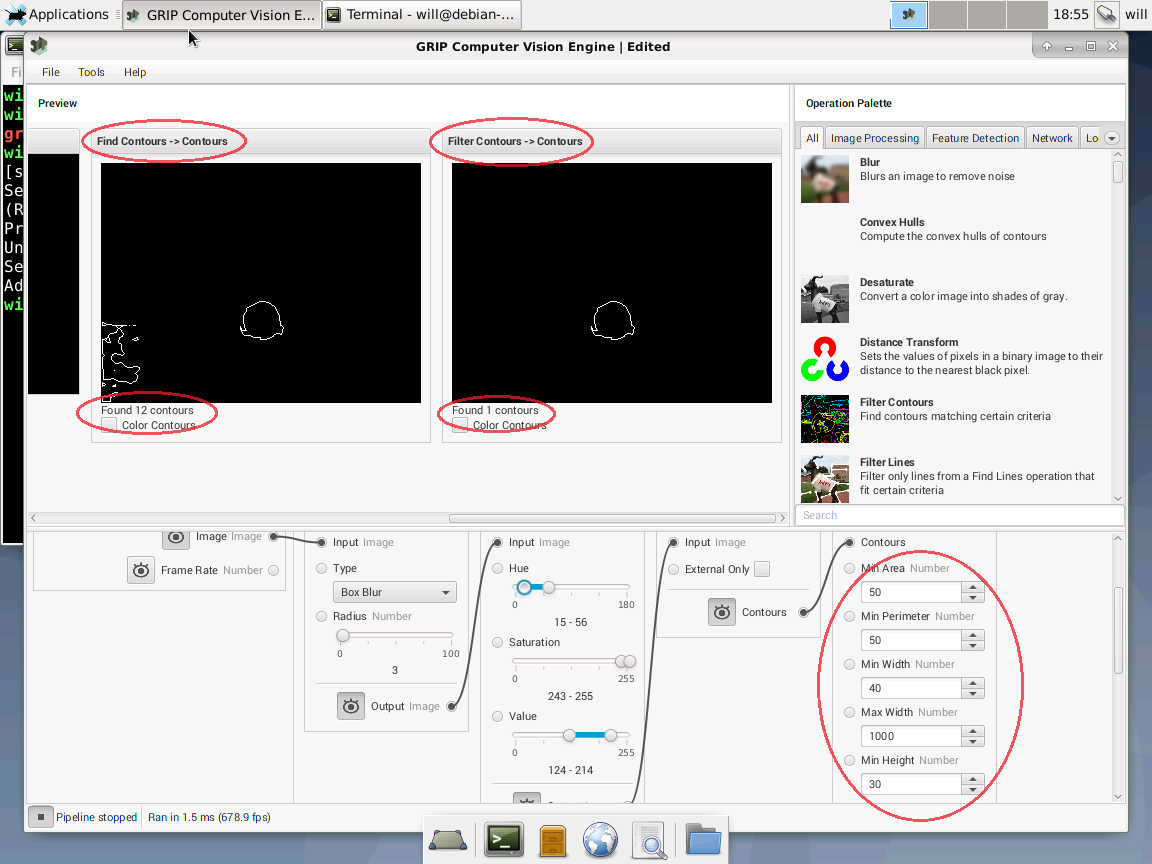Open the Box Blur type dropdown
Image resolution: width=1152 pixels, height=864 pixels.
[x=395, y=592]
